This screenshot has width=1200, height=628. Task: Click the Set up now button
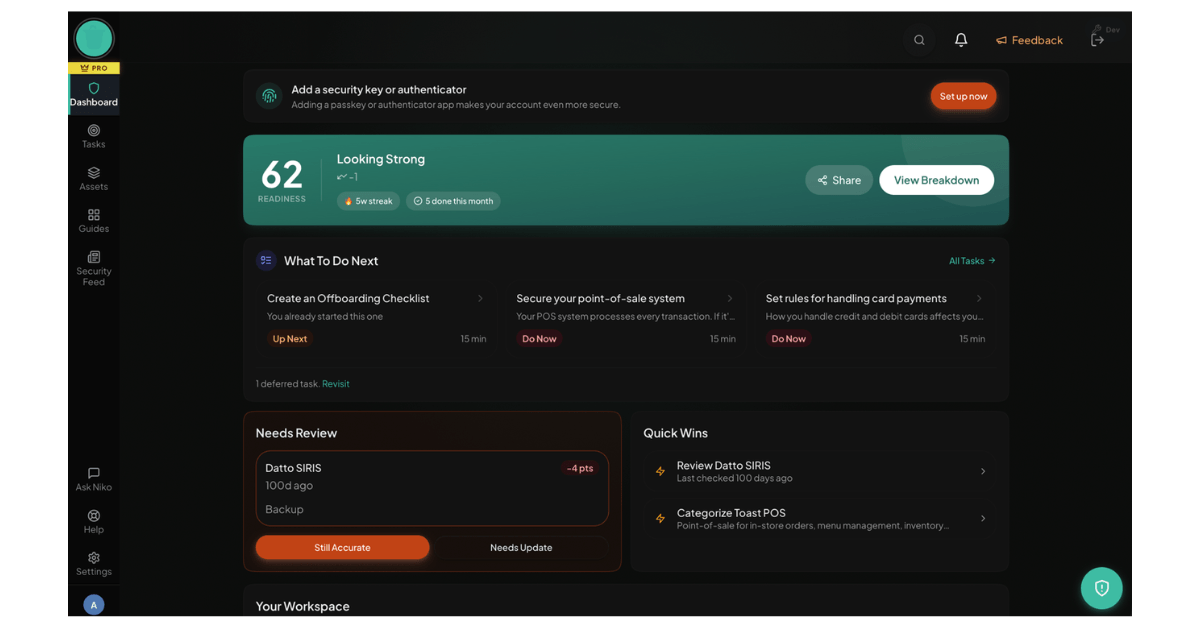point(963,96)
